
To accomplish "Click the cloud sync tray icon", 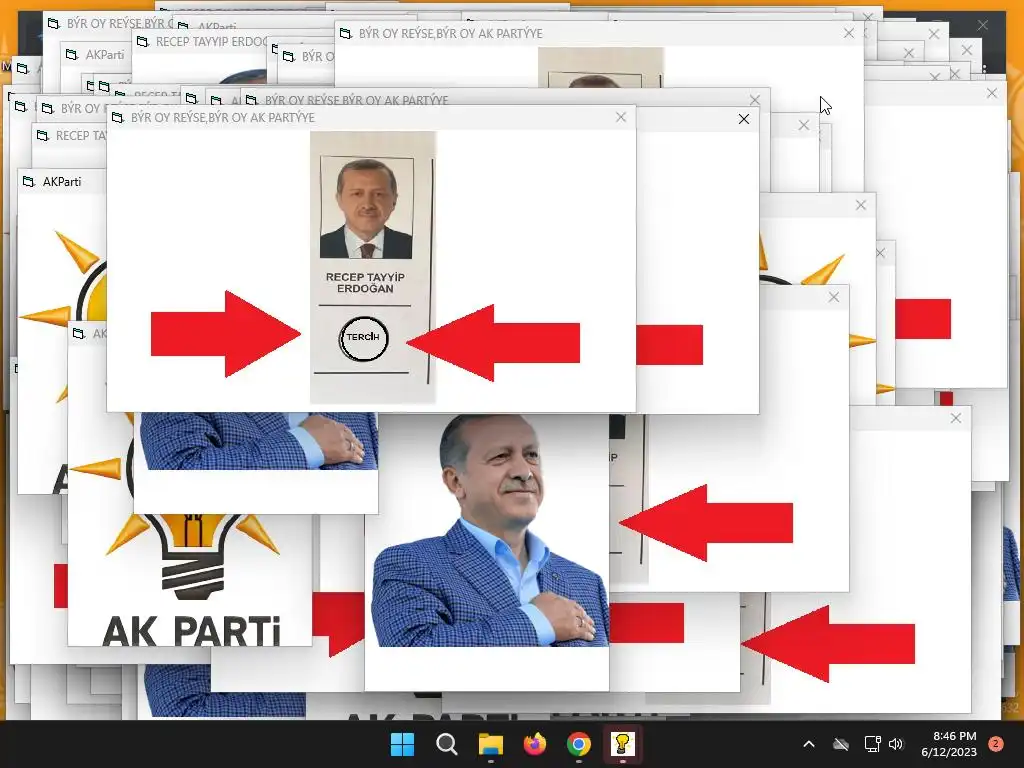I will point(841,744).
